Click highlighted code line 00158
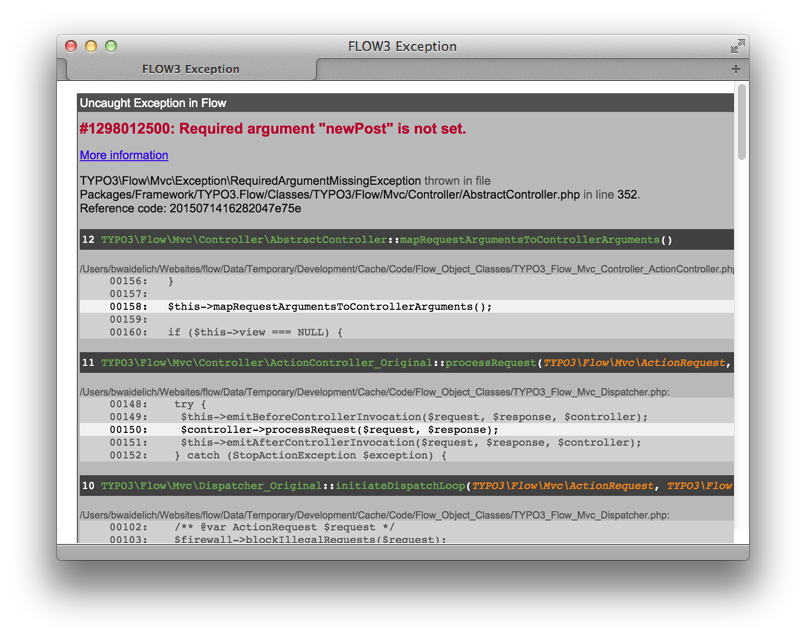This screenshot has width=806, height=639. point(407,307)
